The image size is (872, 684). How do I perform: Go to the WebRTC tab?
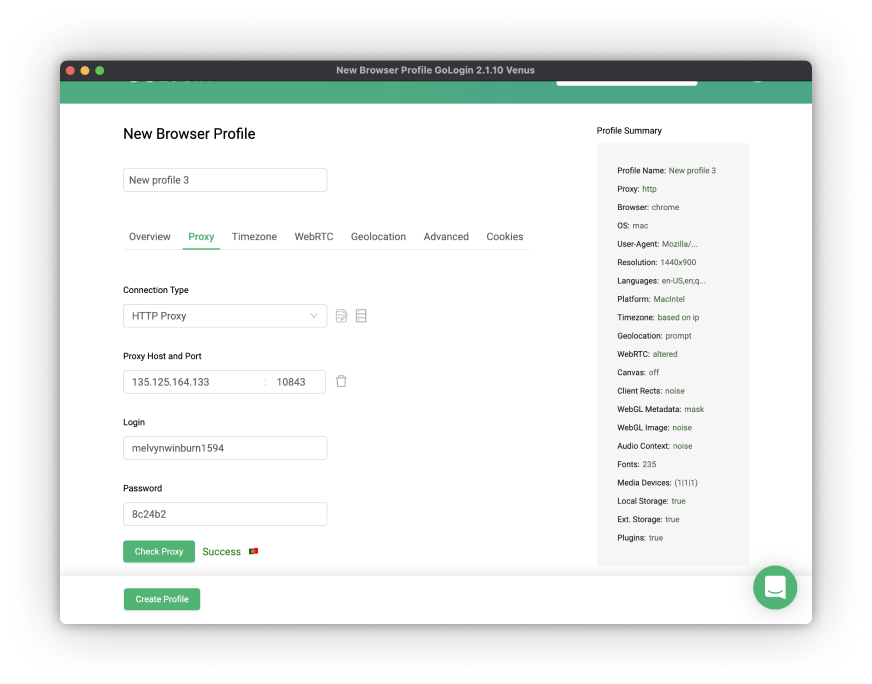(314, 236)
